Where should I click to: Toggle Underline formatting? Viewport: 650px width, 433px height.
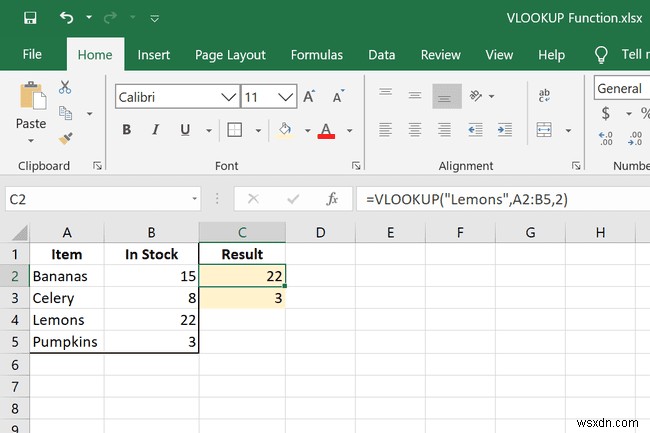pyautogui.click(x=185, y=130)
